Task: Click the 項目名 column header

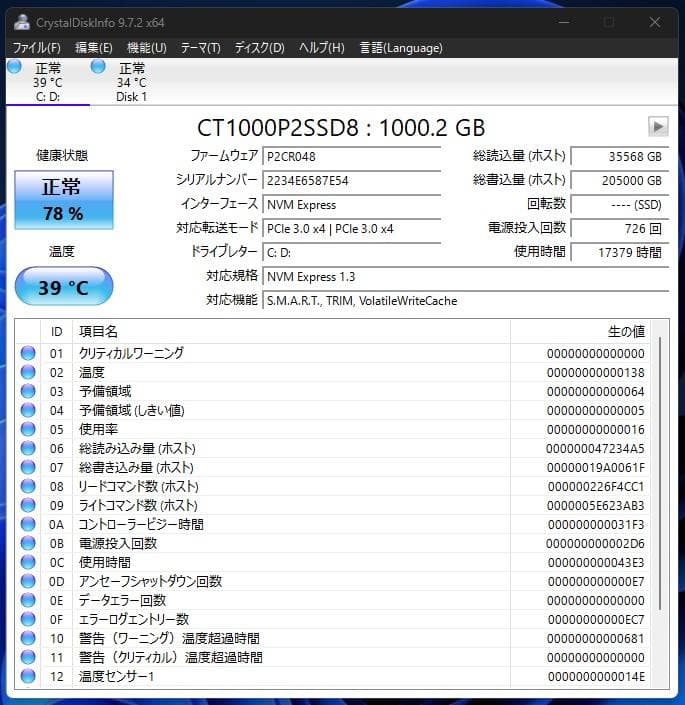Action: click(x=291, y=332)
